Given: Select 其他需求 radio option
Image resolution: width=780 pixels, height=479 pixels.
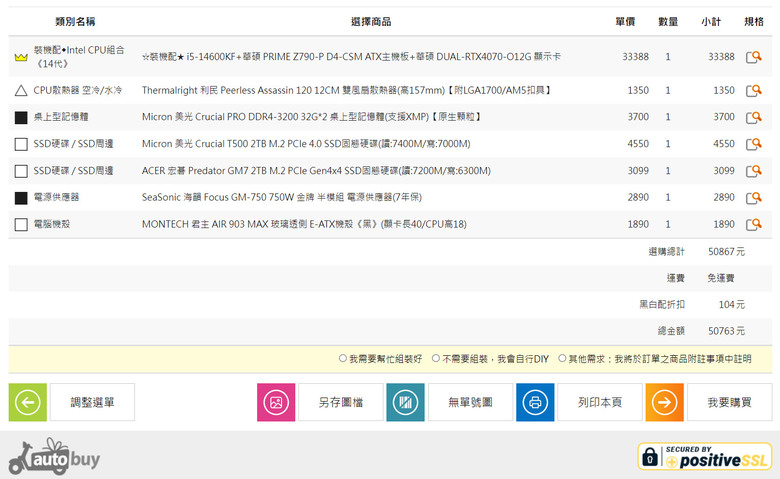Looking at the screenshot, I should click(562, 358).
